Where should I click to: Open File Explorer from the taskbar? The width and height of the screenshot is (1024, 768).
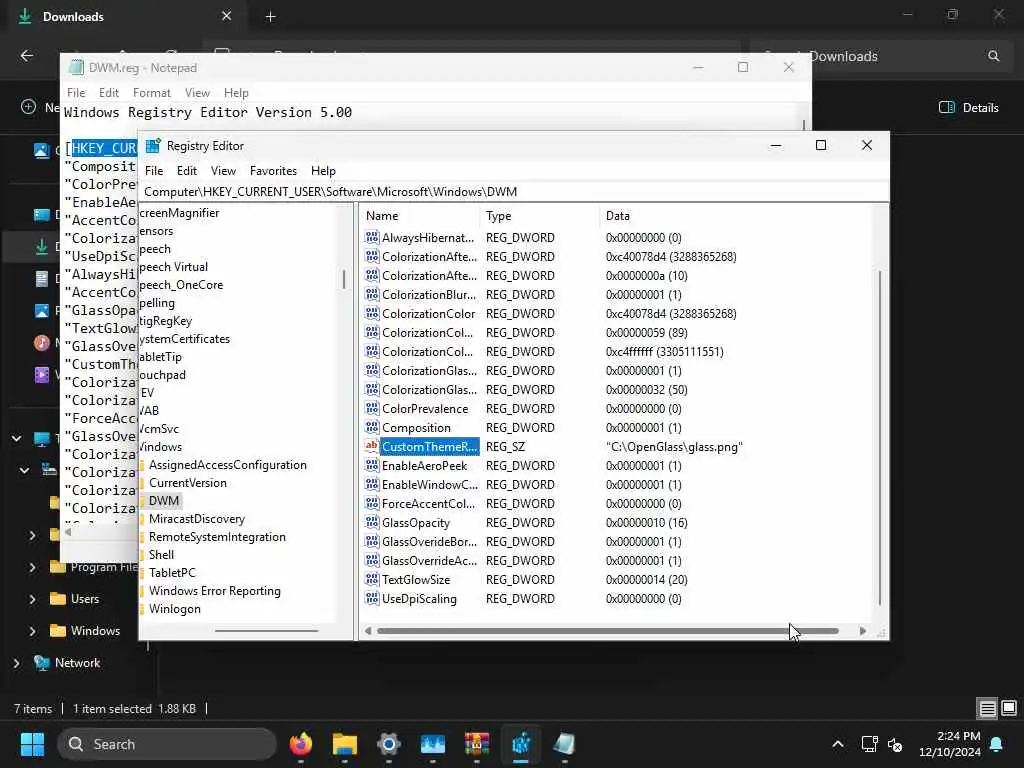click(x=345, y=744)
